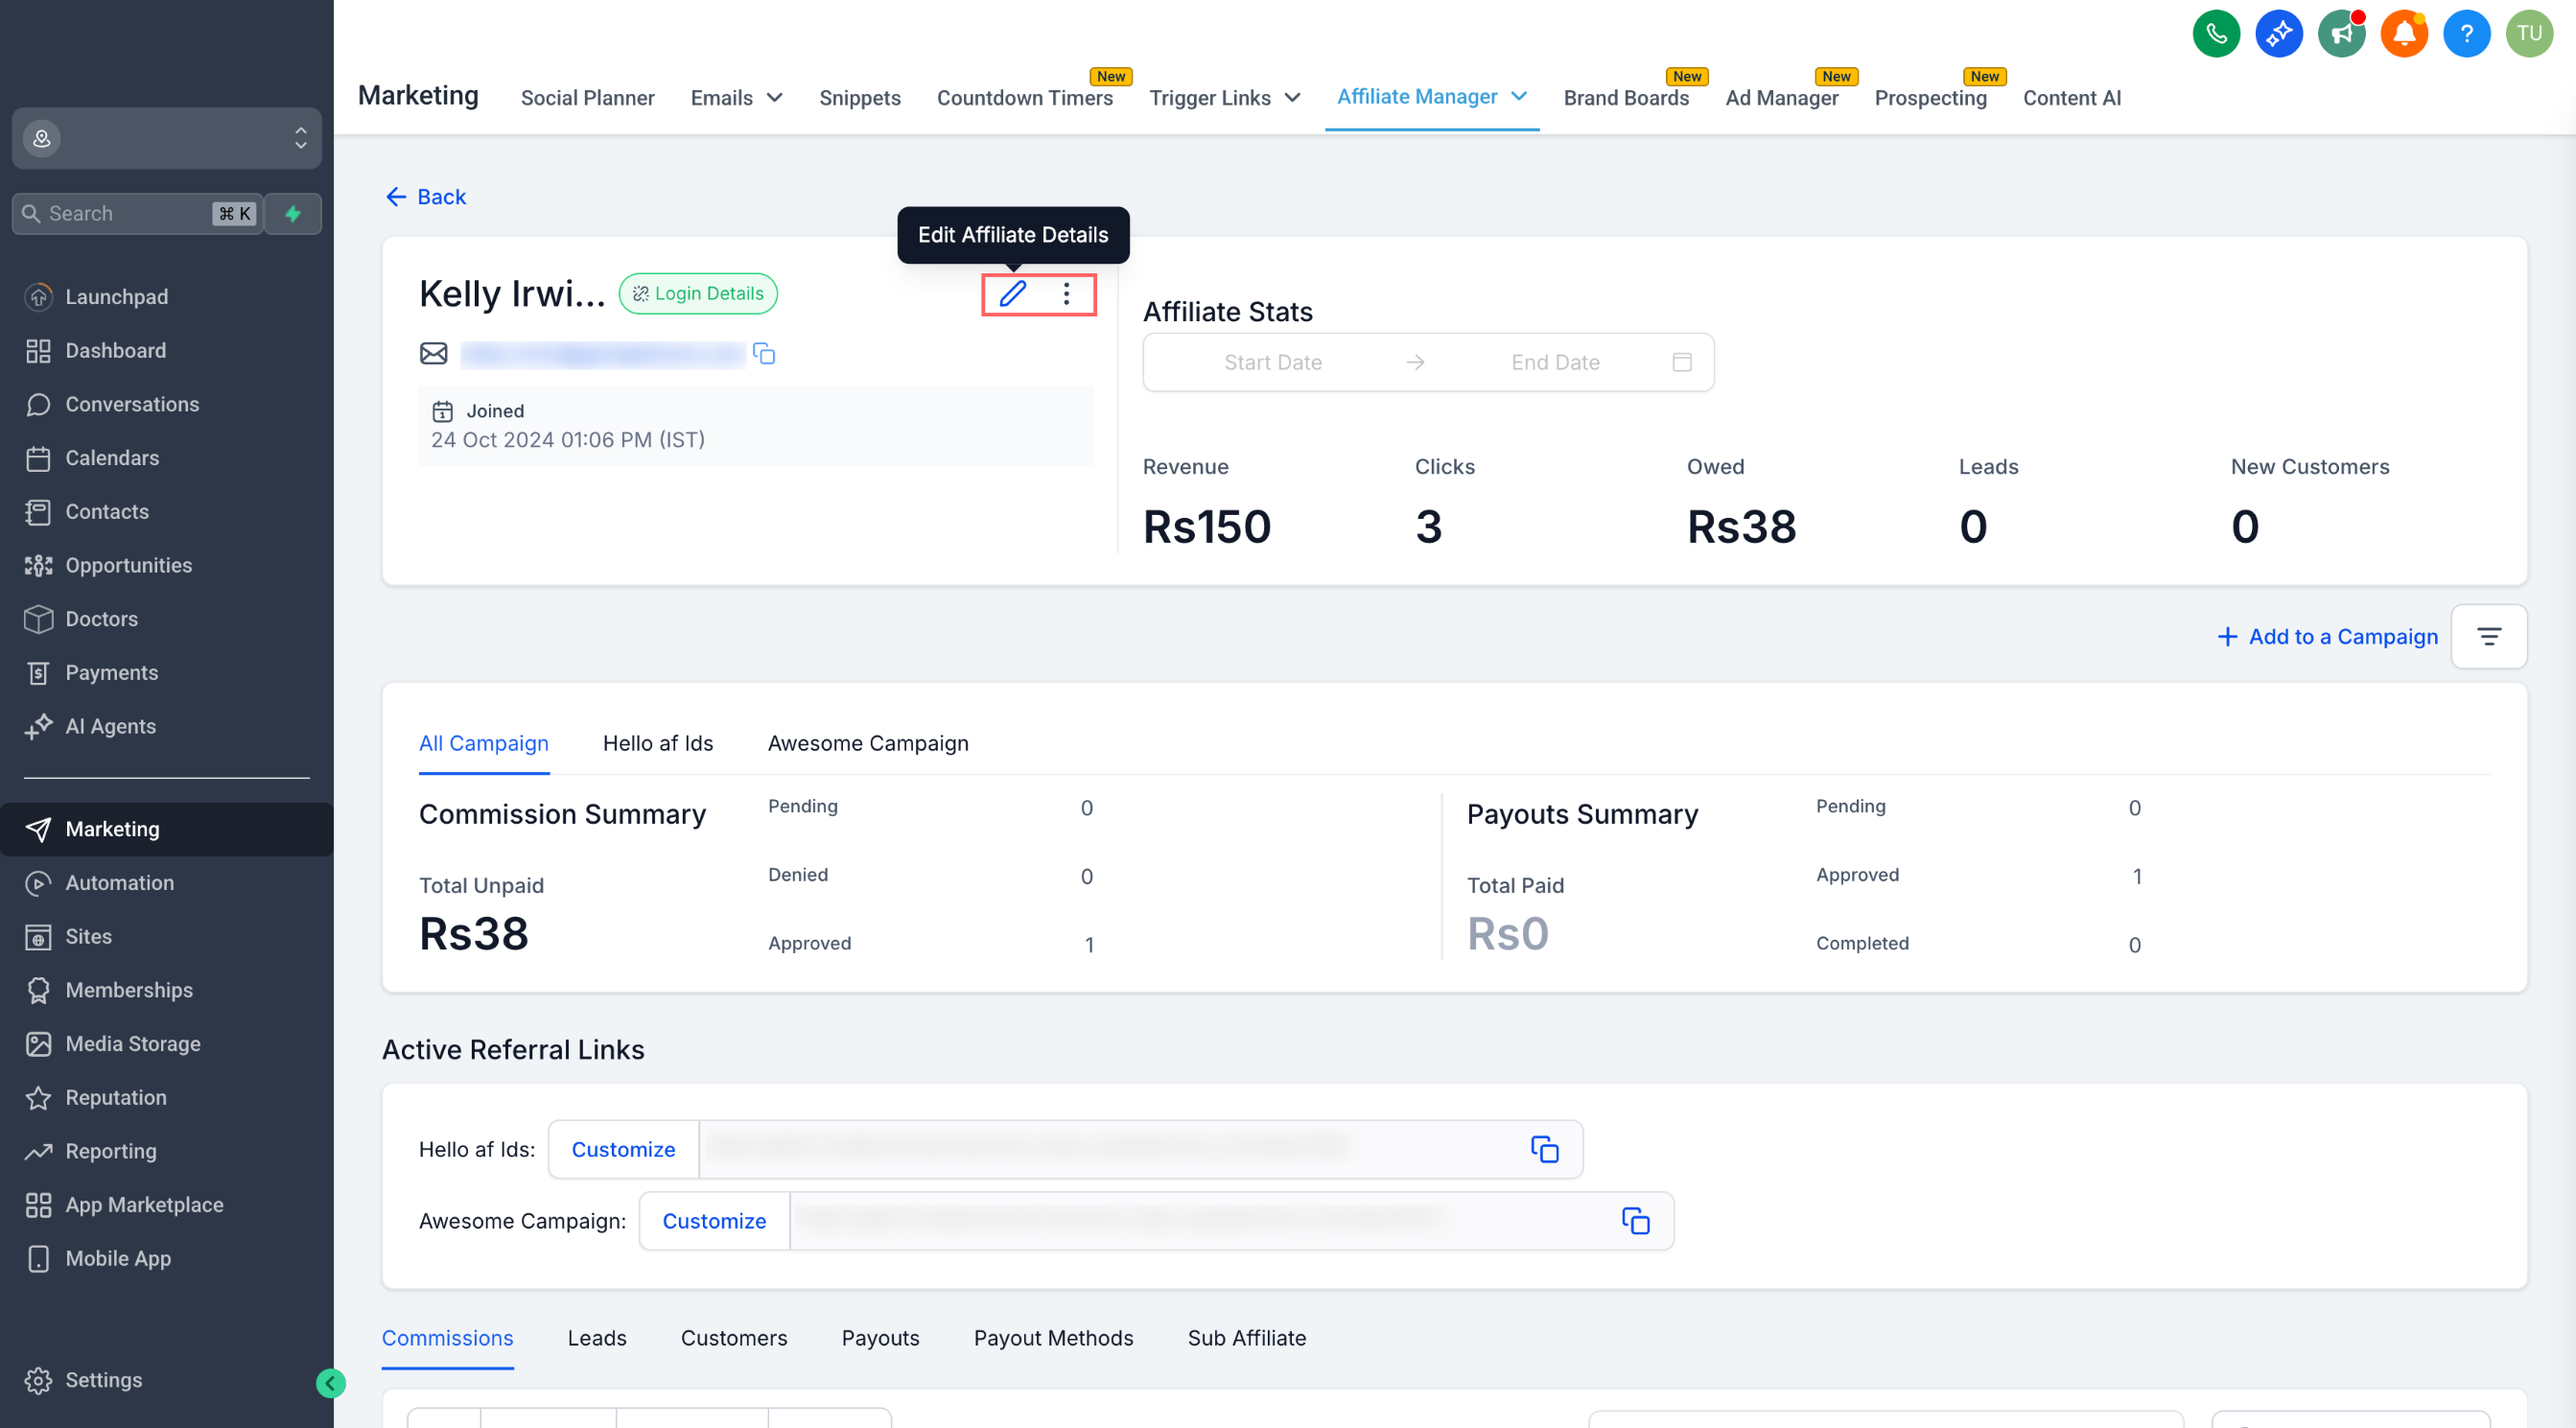Image resolution: width=2576 pixels, height=1428 pixels.
Task: Switch to the Awesome Campaign tab
Action: [x=867, y=743]
